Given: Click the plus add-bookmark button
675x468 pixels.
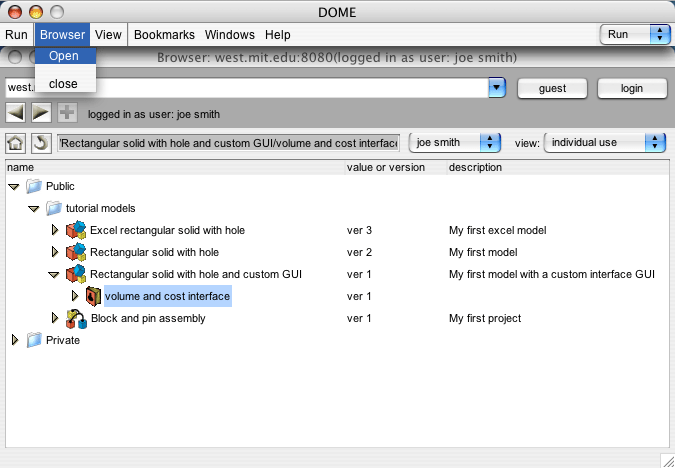Looking at the screenshot, I should (67, 113).
